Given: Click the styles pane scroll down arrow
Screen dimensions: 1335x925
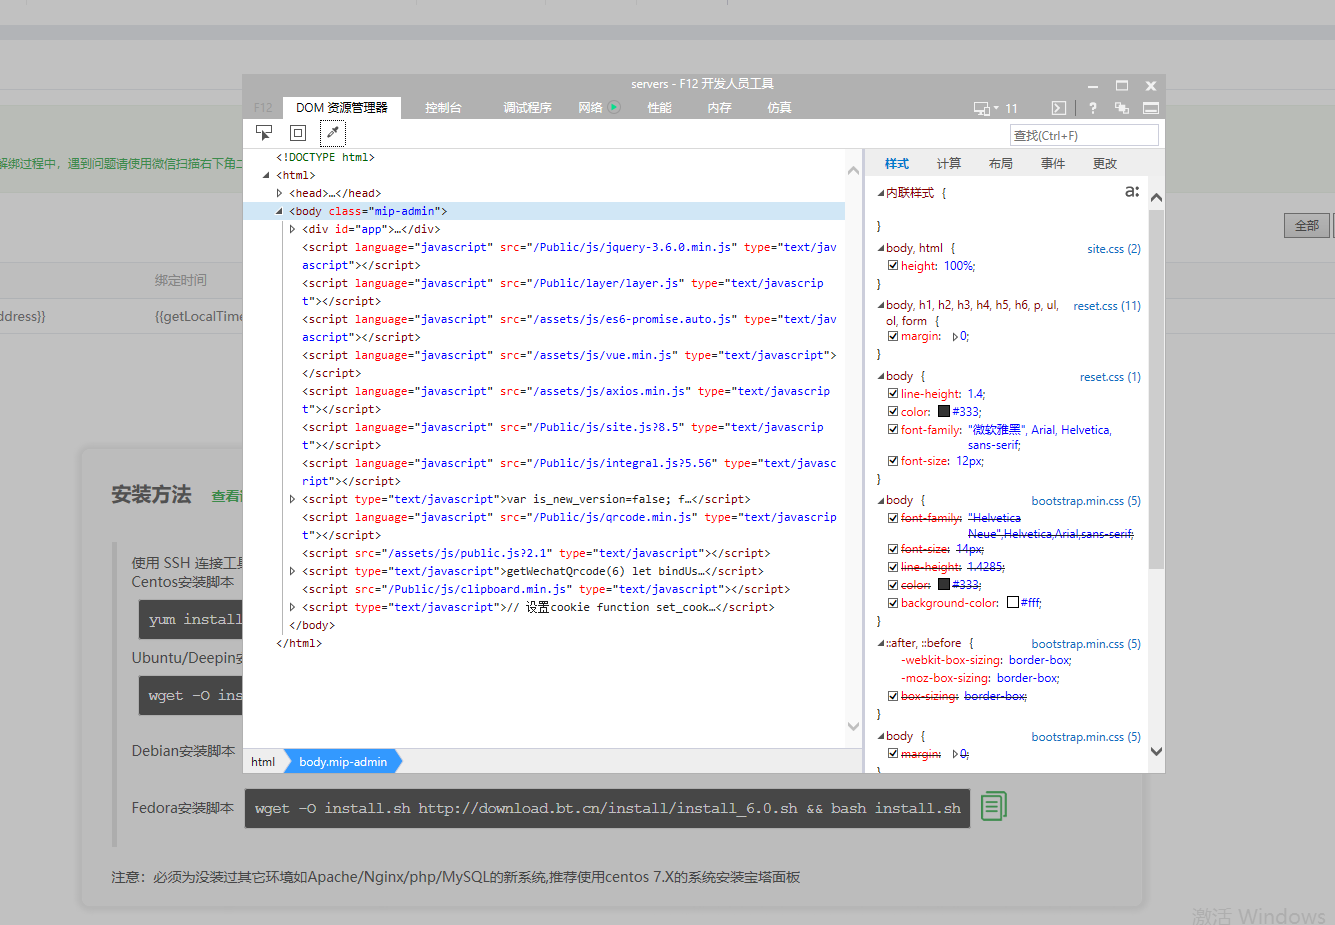Looking at the screenshot, I should pyautogui.click(x=1156, y=751).
